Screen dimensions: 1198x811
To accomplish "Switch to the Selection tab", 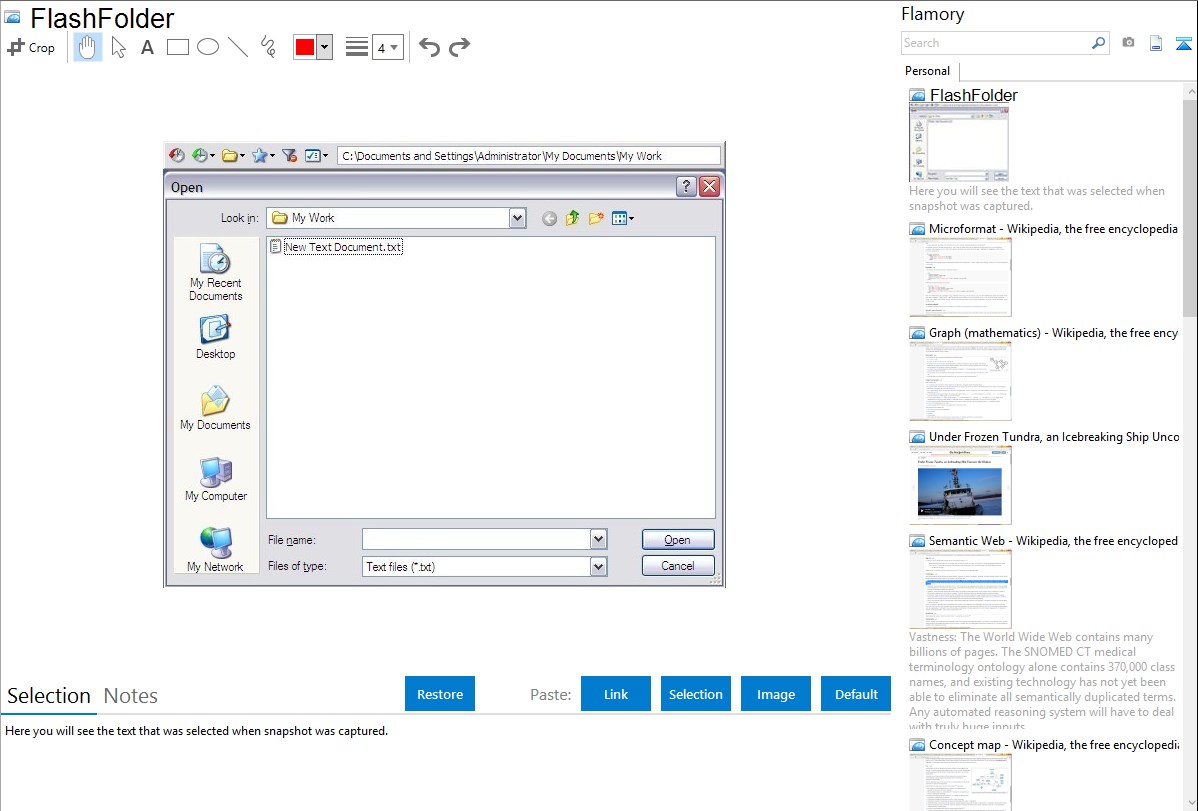I will click(49, 696).
